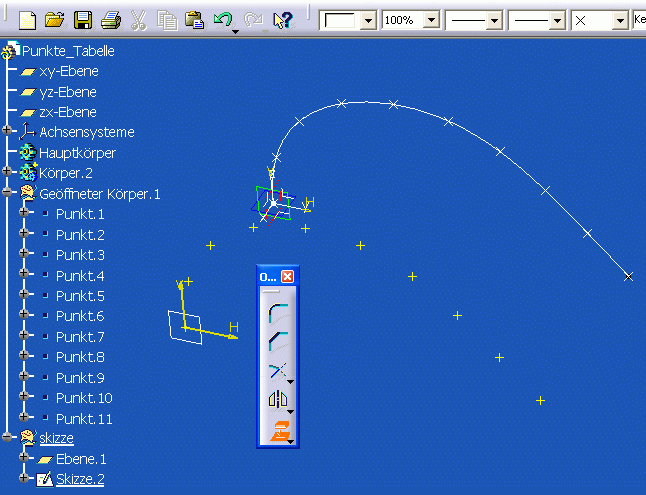Select the Trim tool in Operation toolbar
This screenshot has height=495, width=646.
[277, 371]
